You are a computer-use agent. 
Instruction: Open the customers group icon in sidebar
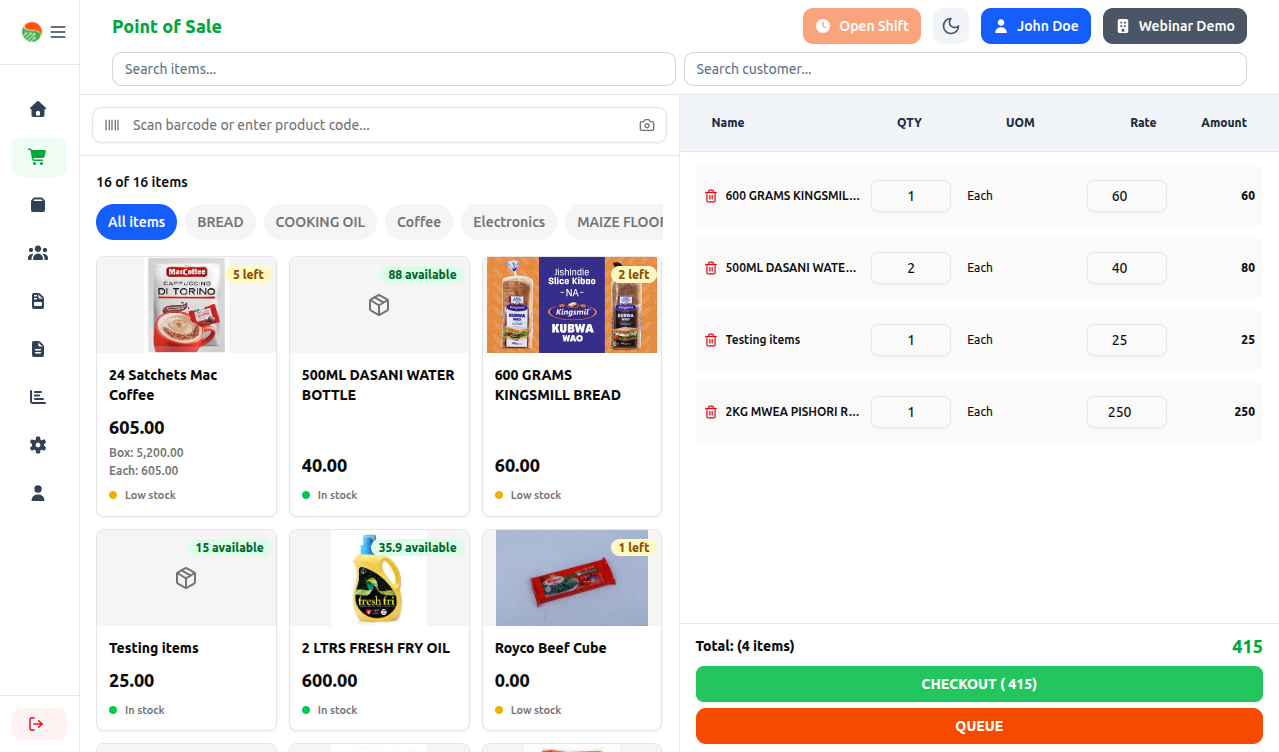38,253
